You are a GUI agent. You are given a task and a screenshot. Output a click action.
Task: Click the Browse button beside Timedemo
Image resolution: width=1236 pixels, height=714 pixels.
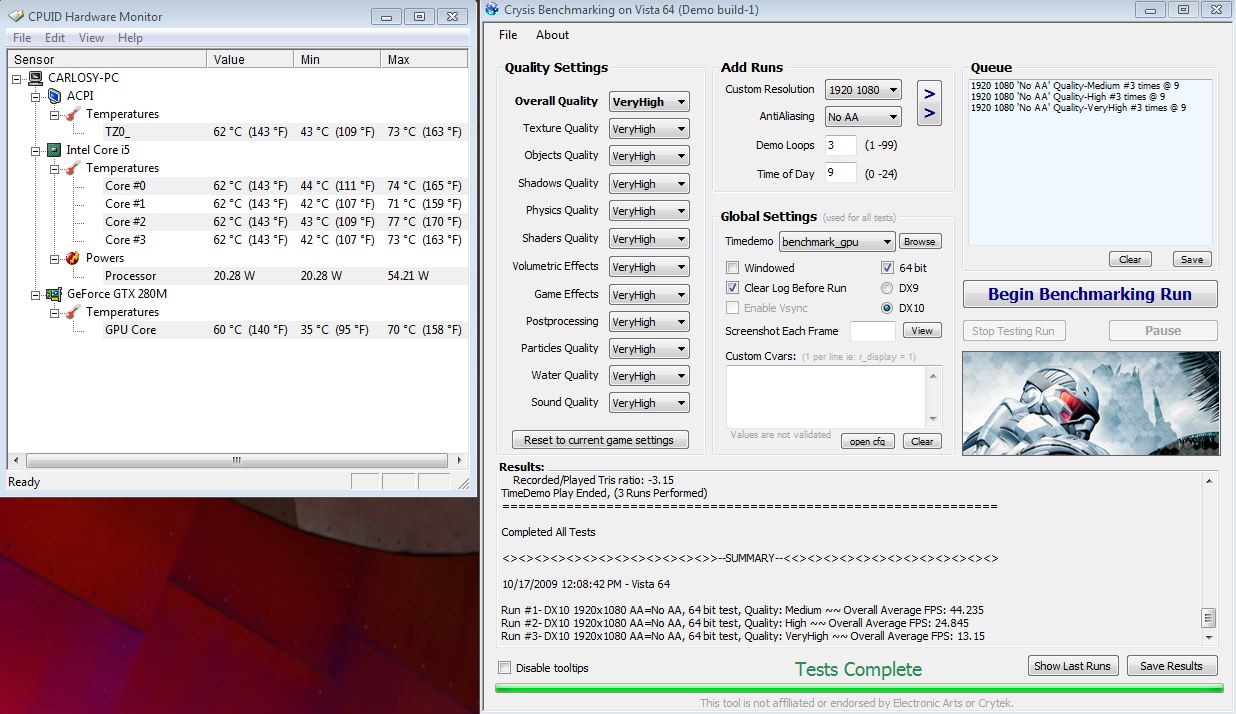(x=920, y=242)
